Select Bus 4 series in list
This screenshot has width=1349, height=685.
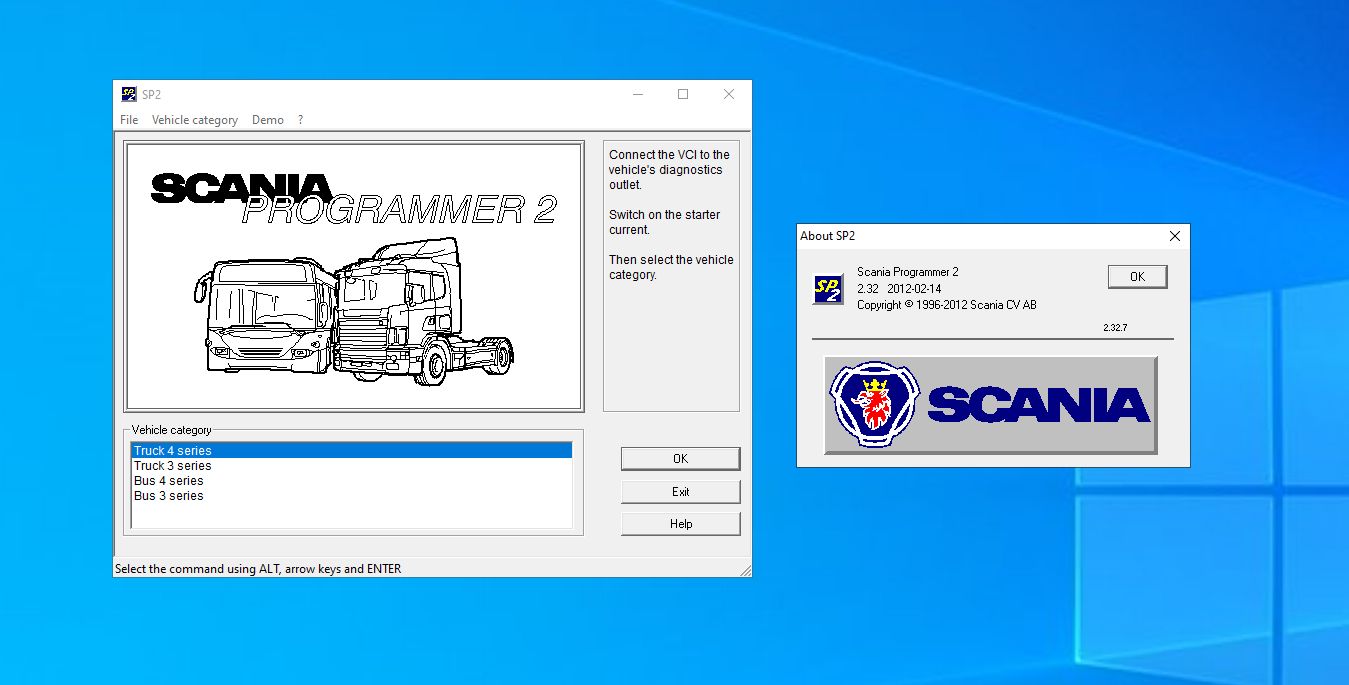click(352, 481)
